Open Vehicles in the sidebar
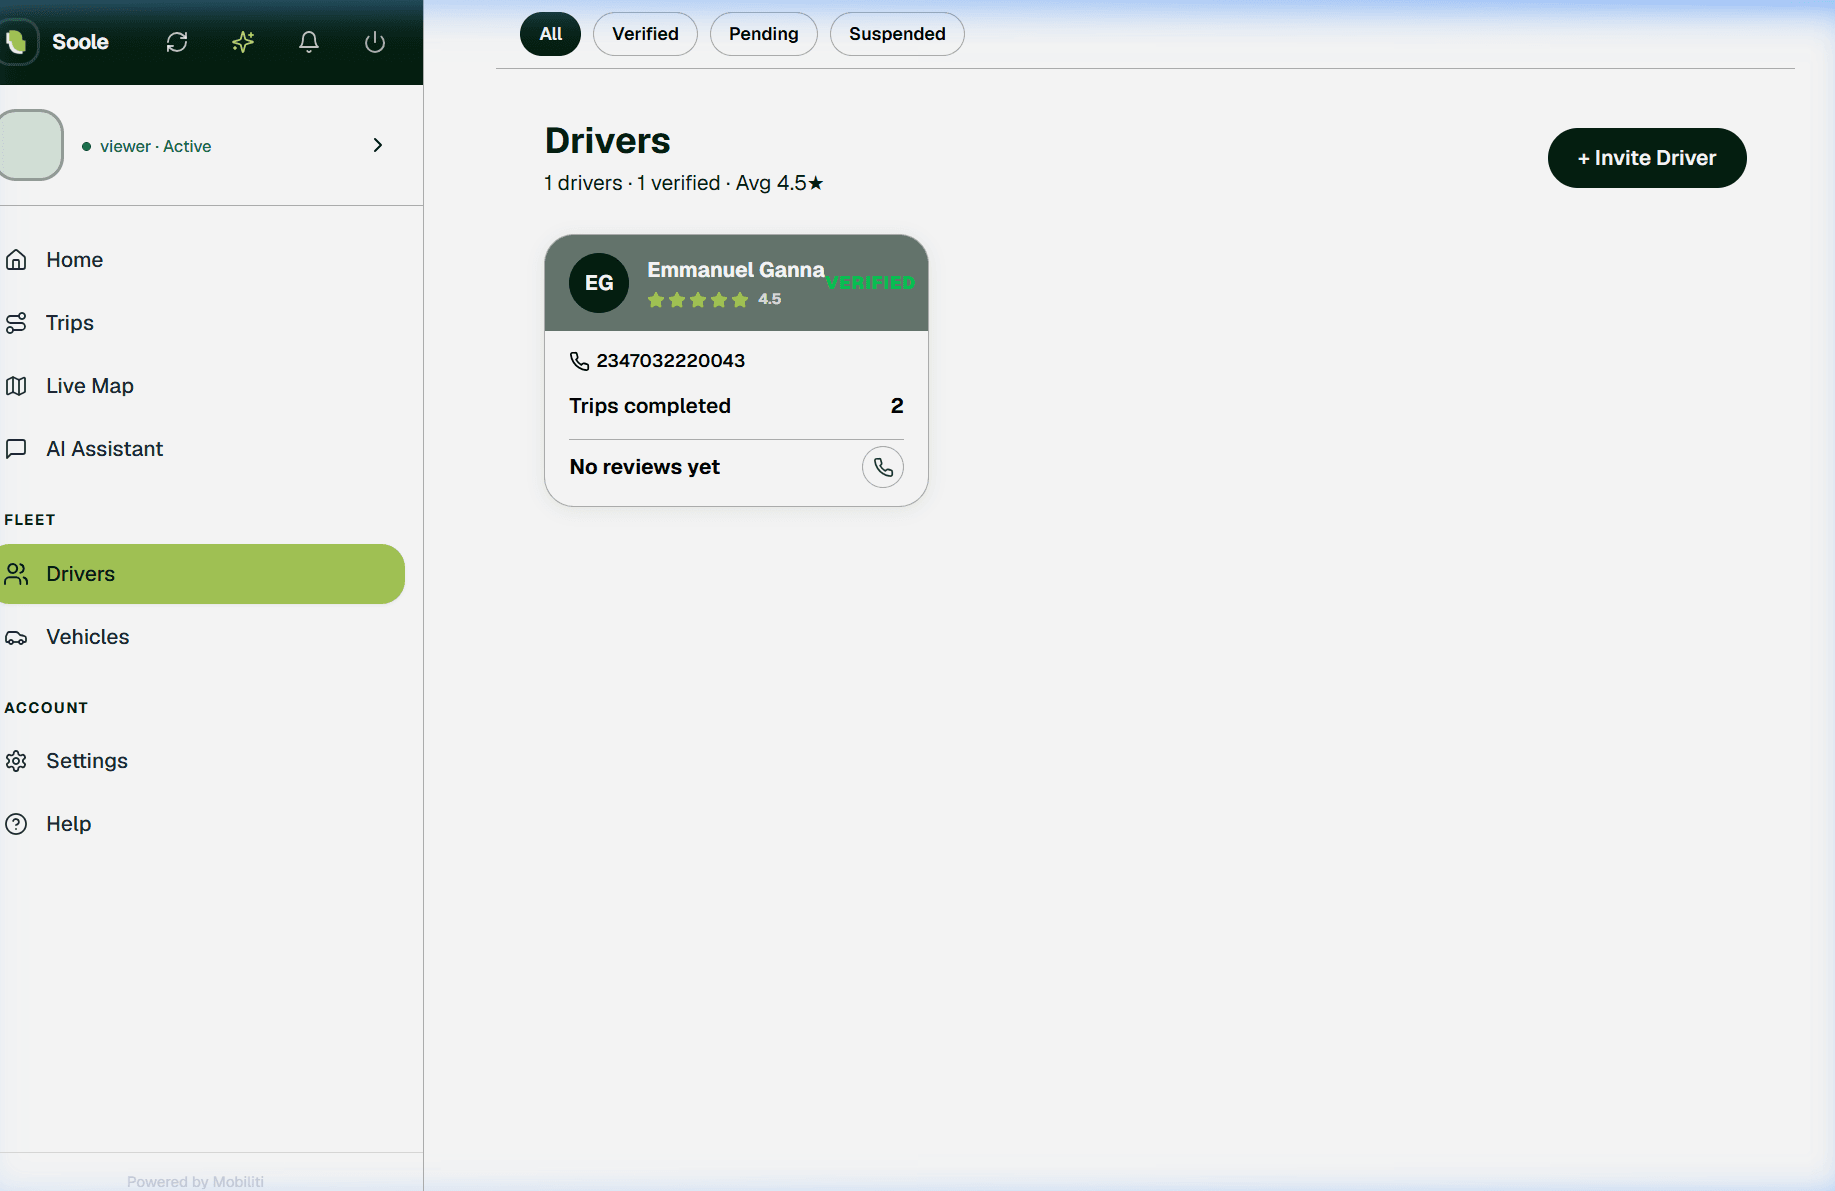 coord(202,637)
